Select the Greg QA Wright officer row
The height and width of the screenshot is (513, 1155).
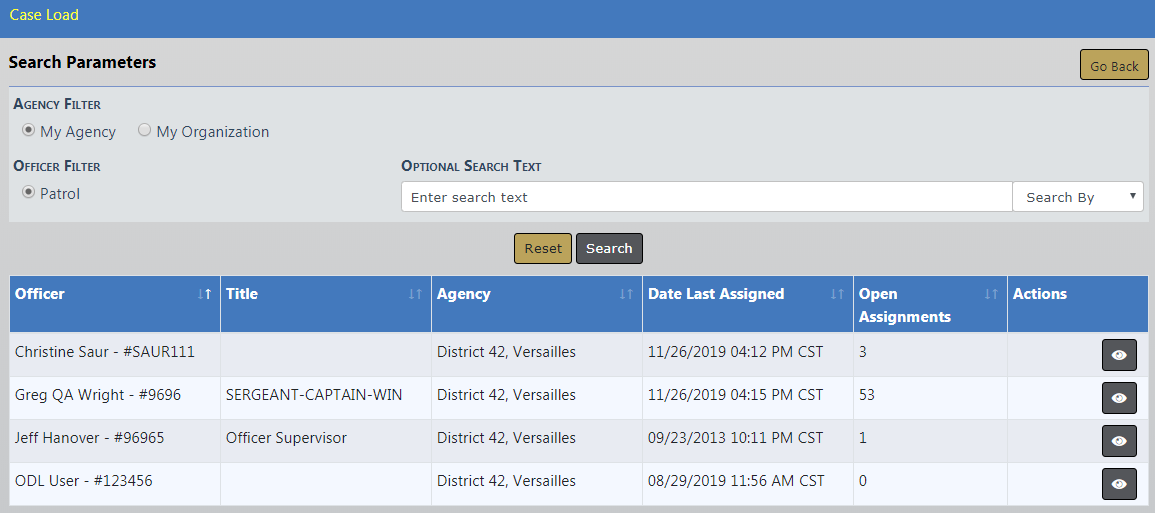pyautogui.click(x=98, y=395)
